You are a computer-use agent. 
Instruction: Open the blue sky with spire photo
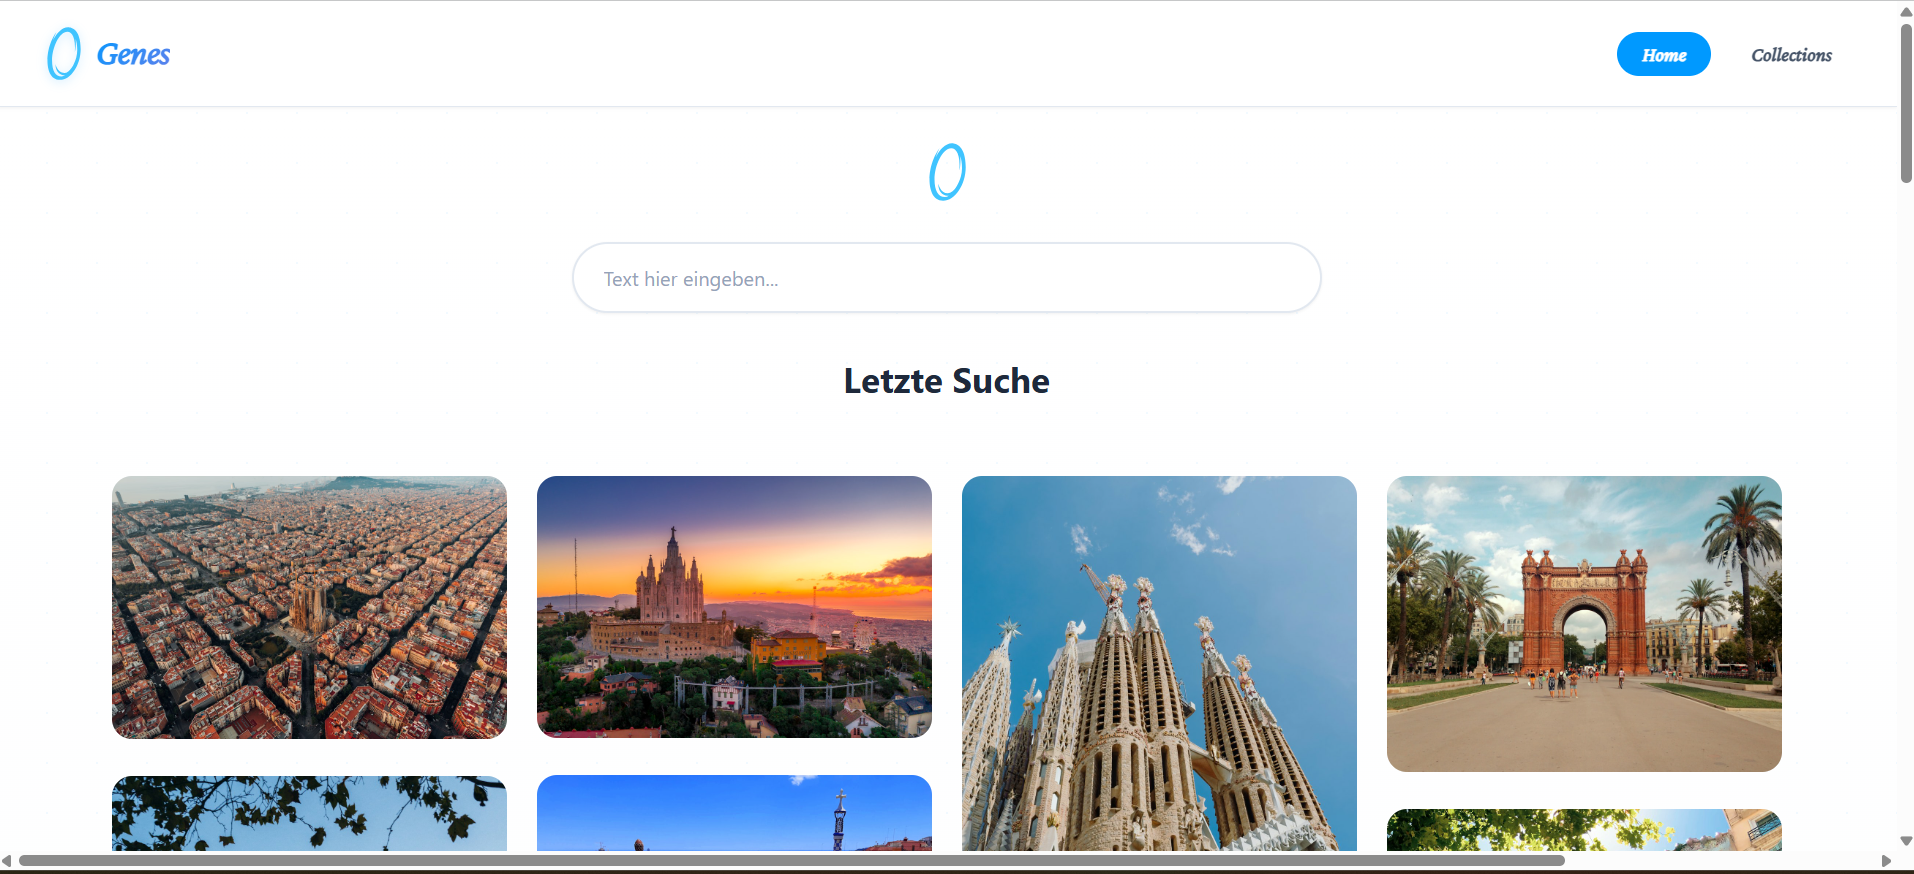tap(734, 813)
